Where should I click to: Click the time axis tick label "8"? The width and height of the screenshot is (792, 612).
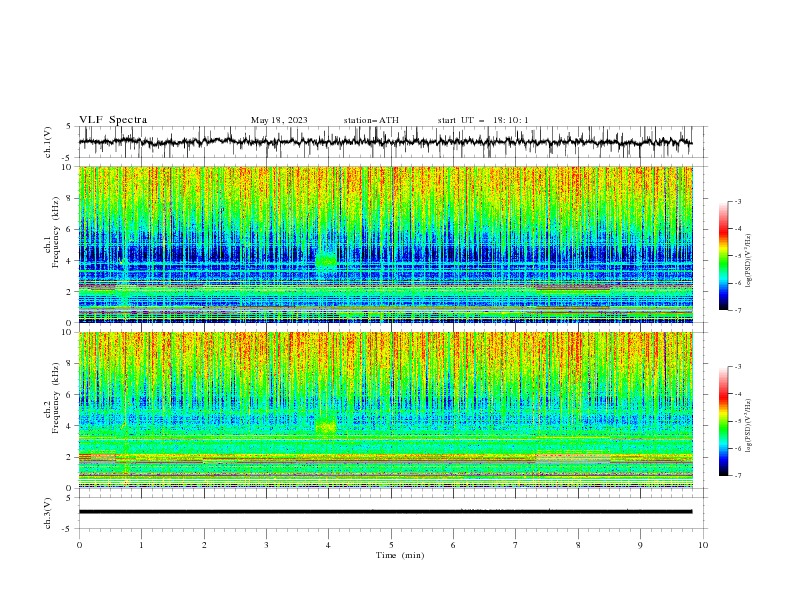pos(578,545)
